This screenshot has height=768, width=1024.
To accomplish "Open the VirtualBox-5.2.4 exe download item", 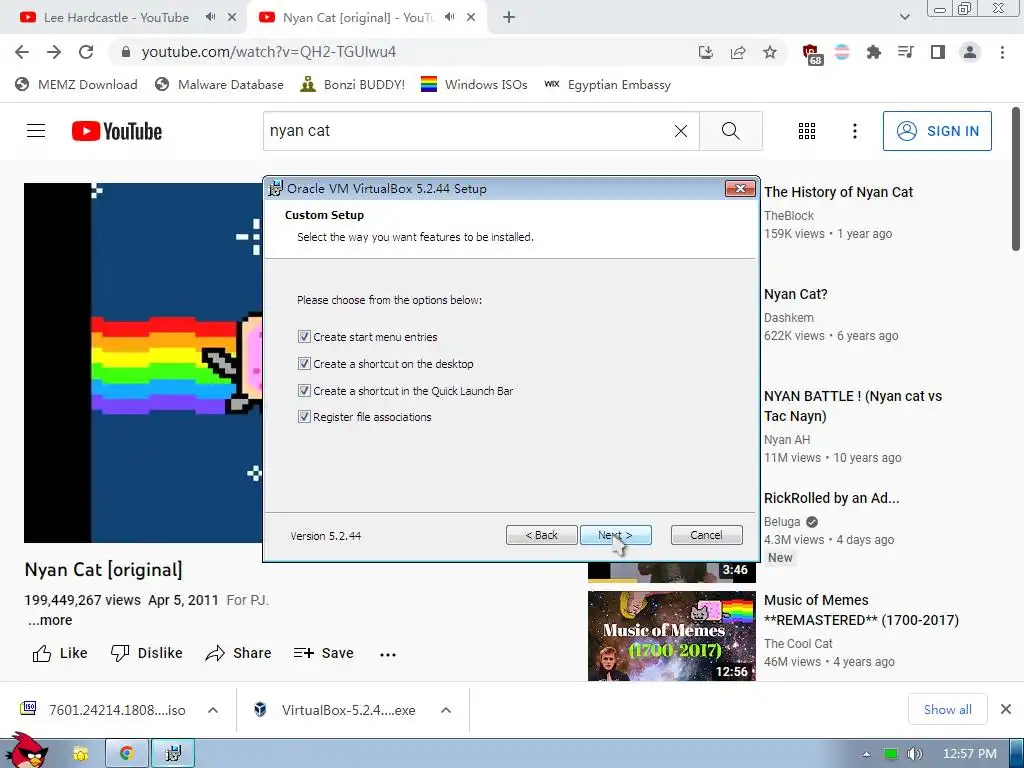I will (x=336, y=710).
